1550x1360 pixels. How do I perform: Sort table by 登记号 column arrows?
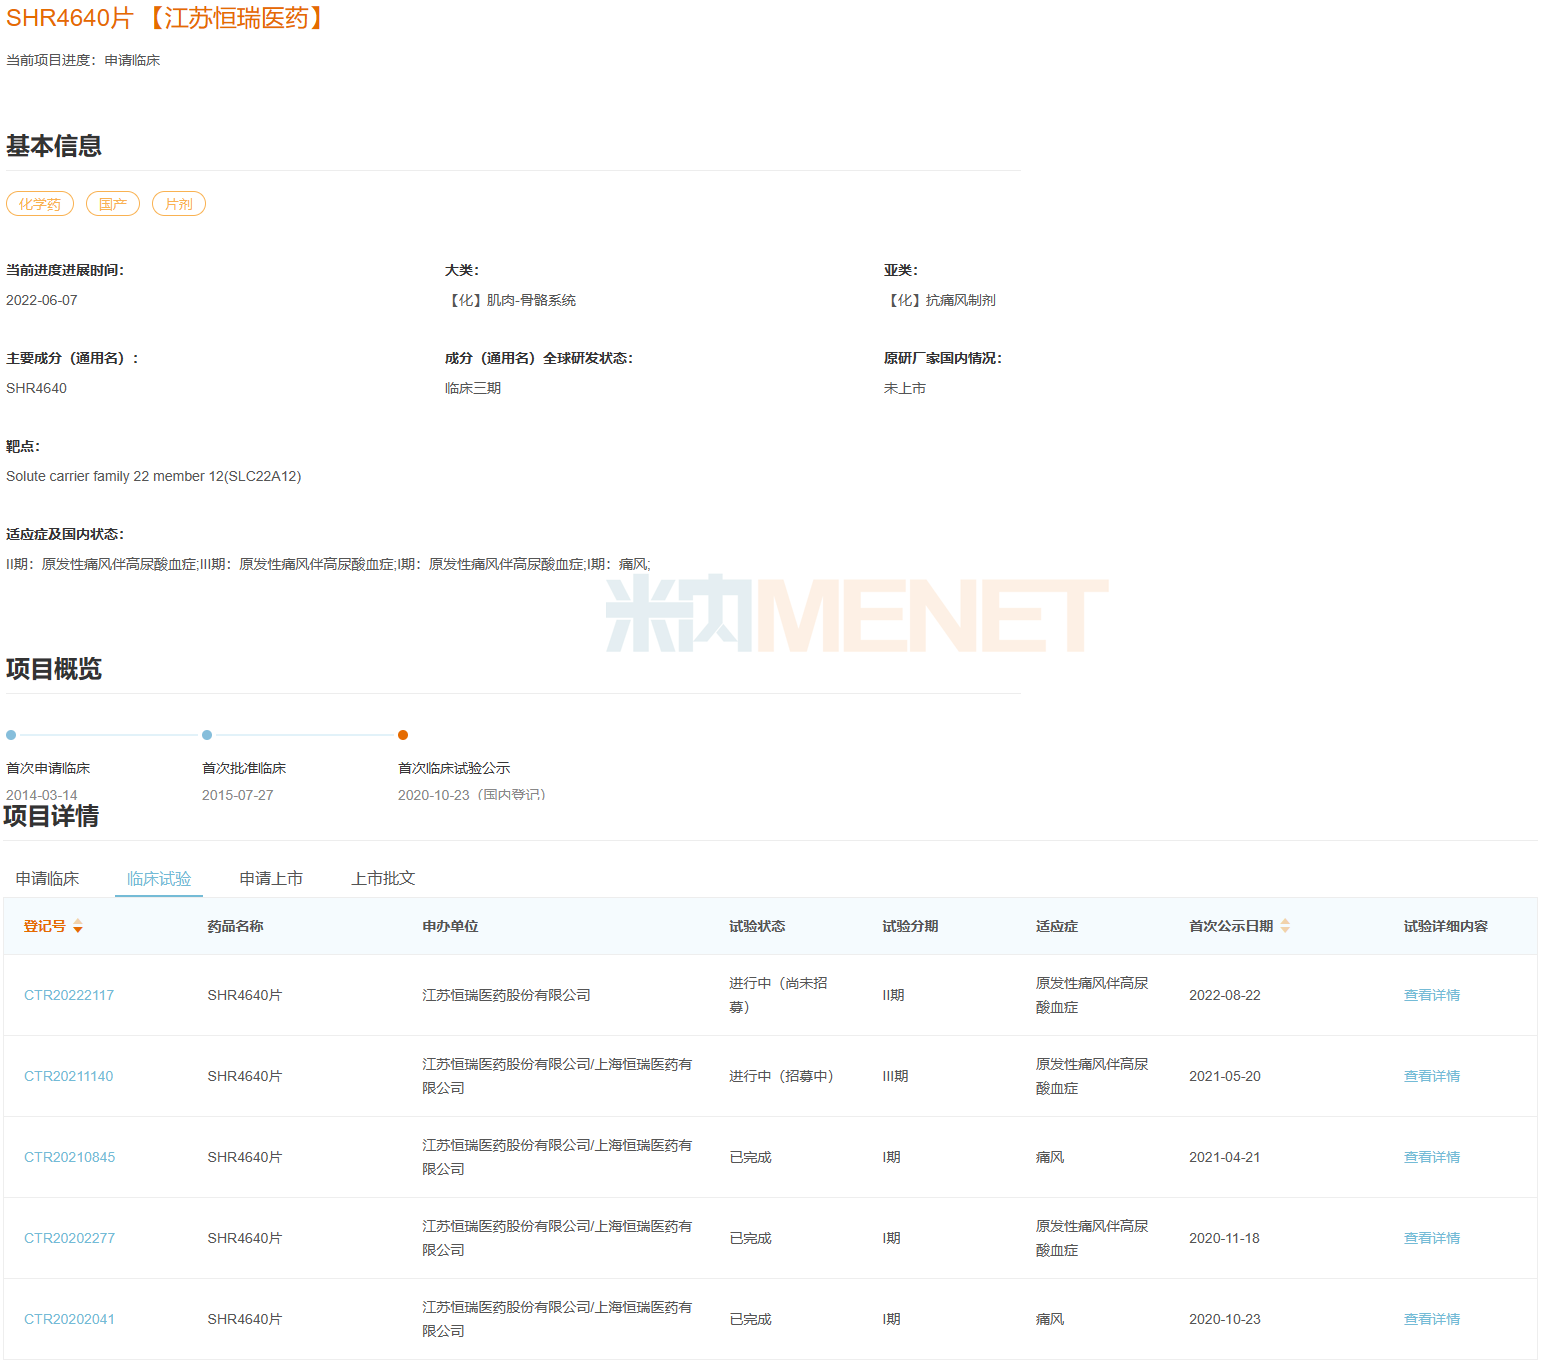point(78,926)
